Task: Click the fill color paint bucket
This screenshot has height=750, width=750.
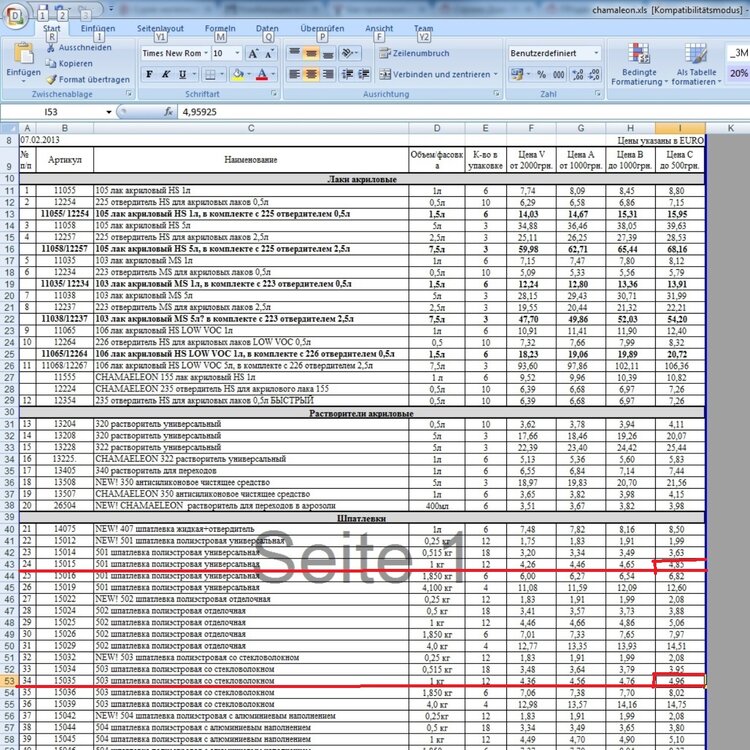Action: 239,74
